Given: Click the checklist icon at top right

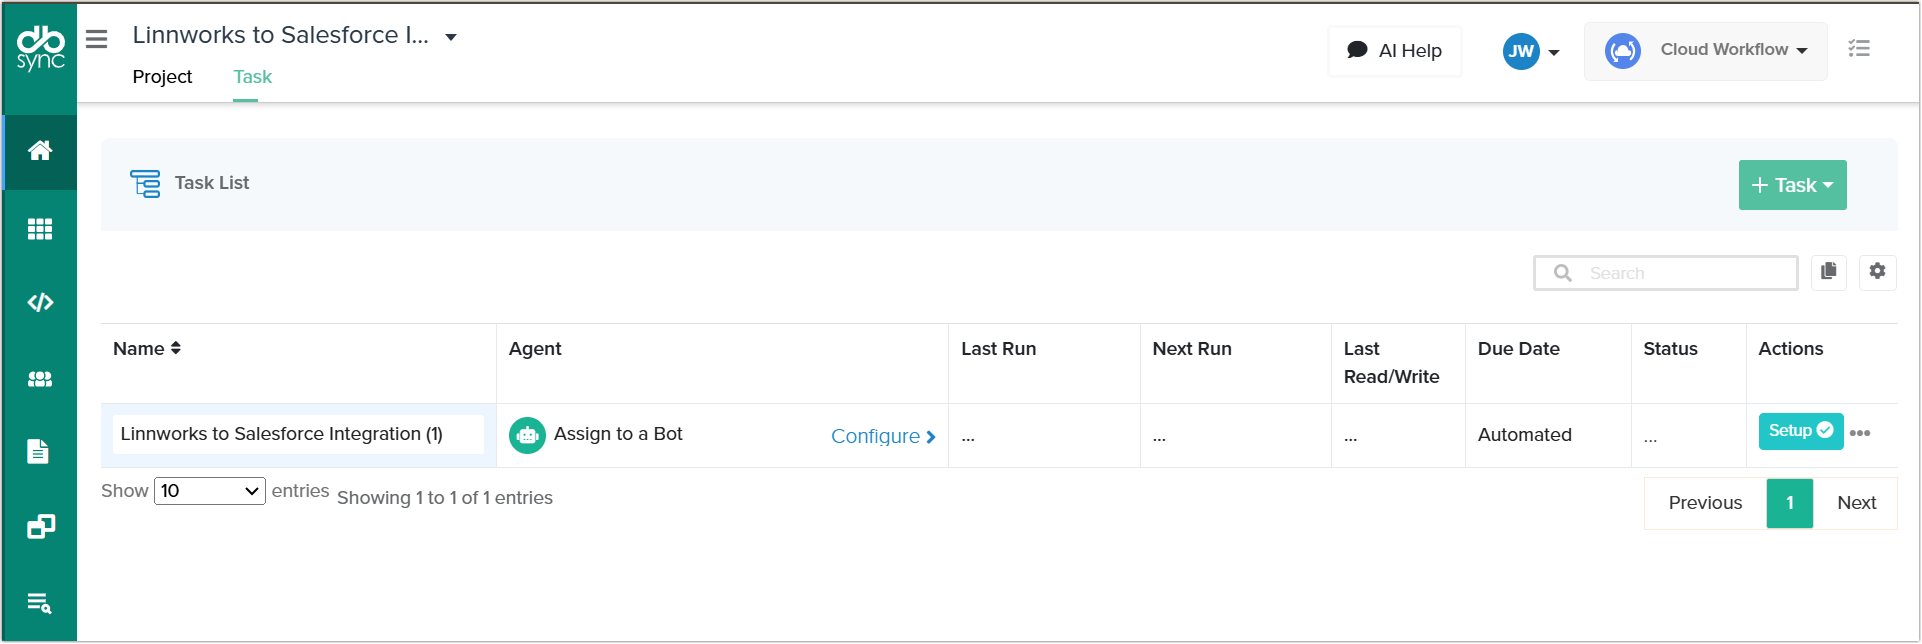Looking at the screenshot, I should [1858, 49].
